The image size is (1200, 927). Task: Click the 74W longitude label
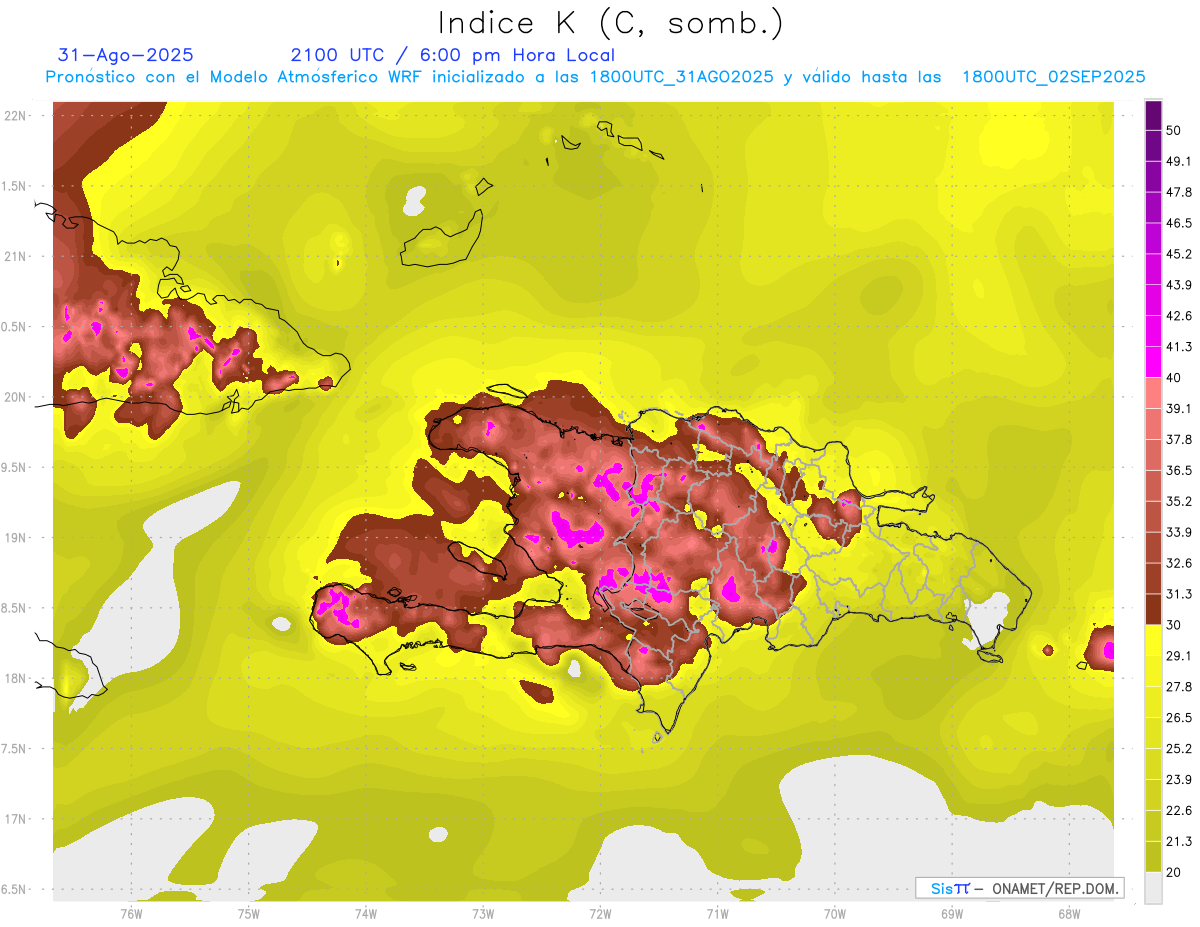(365, 914)
